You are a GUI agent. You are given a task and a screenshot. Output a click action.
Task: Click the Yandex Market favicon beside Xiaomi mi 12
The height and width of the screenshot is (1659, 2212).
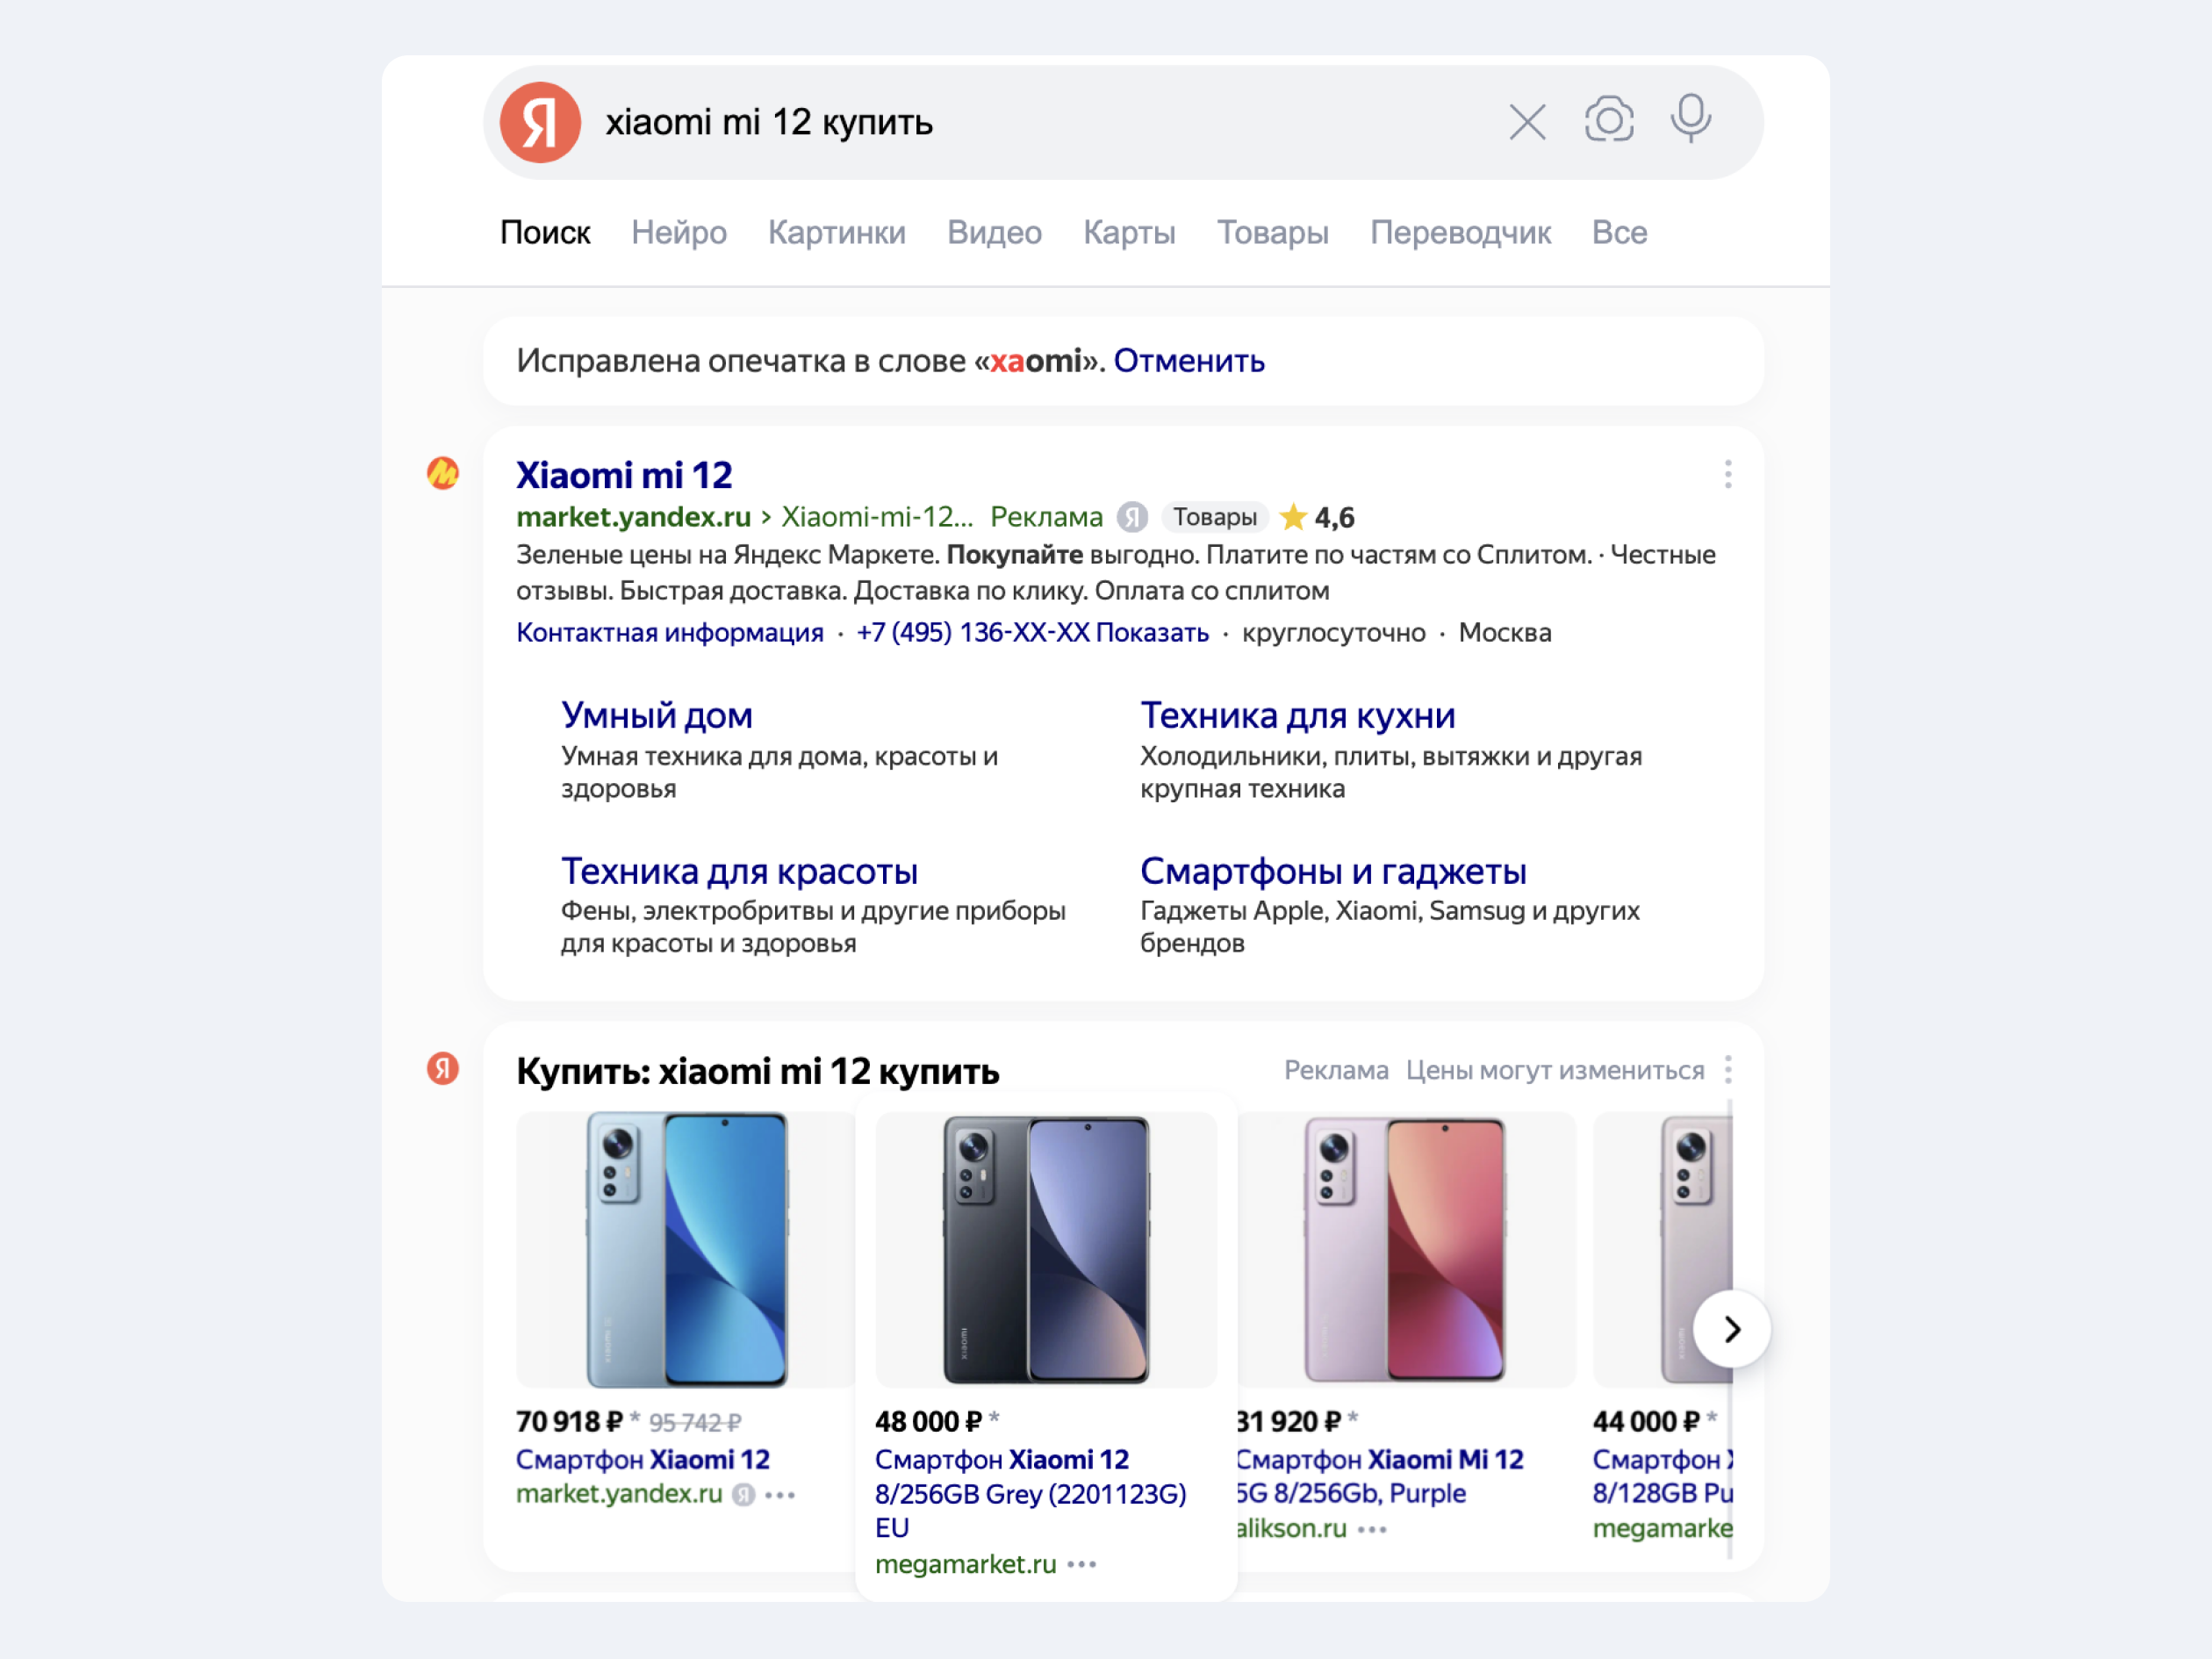[443, 473]
